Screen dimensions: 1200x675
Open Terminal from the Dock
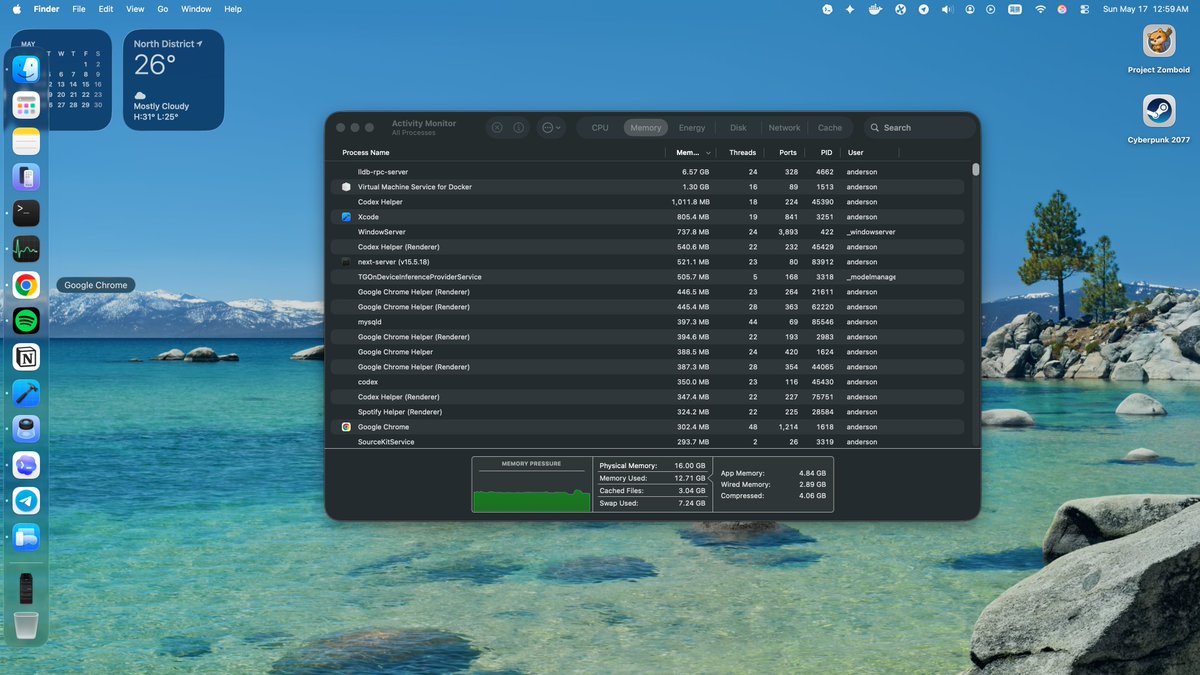pyautogui.click(x=26, y=213)
